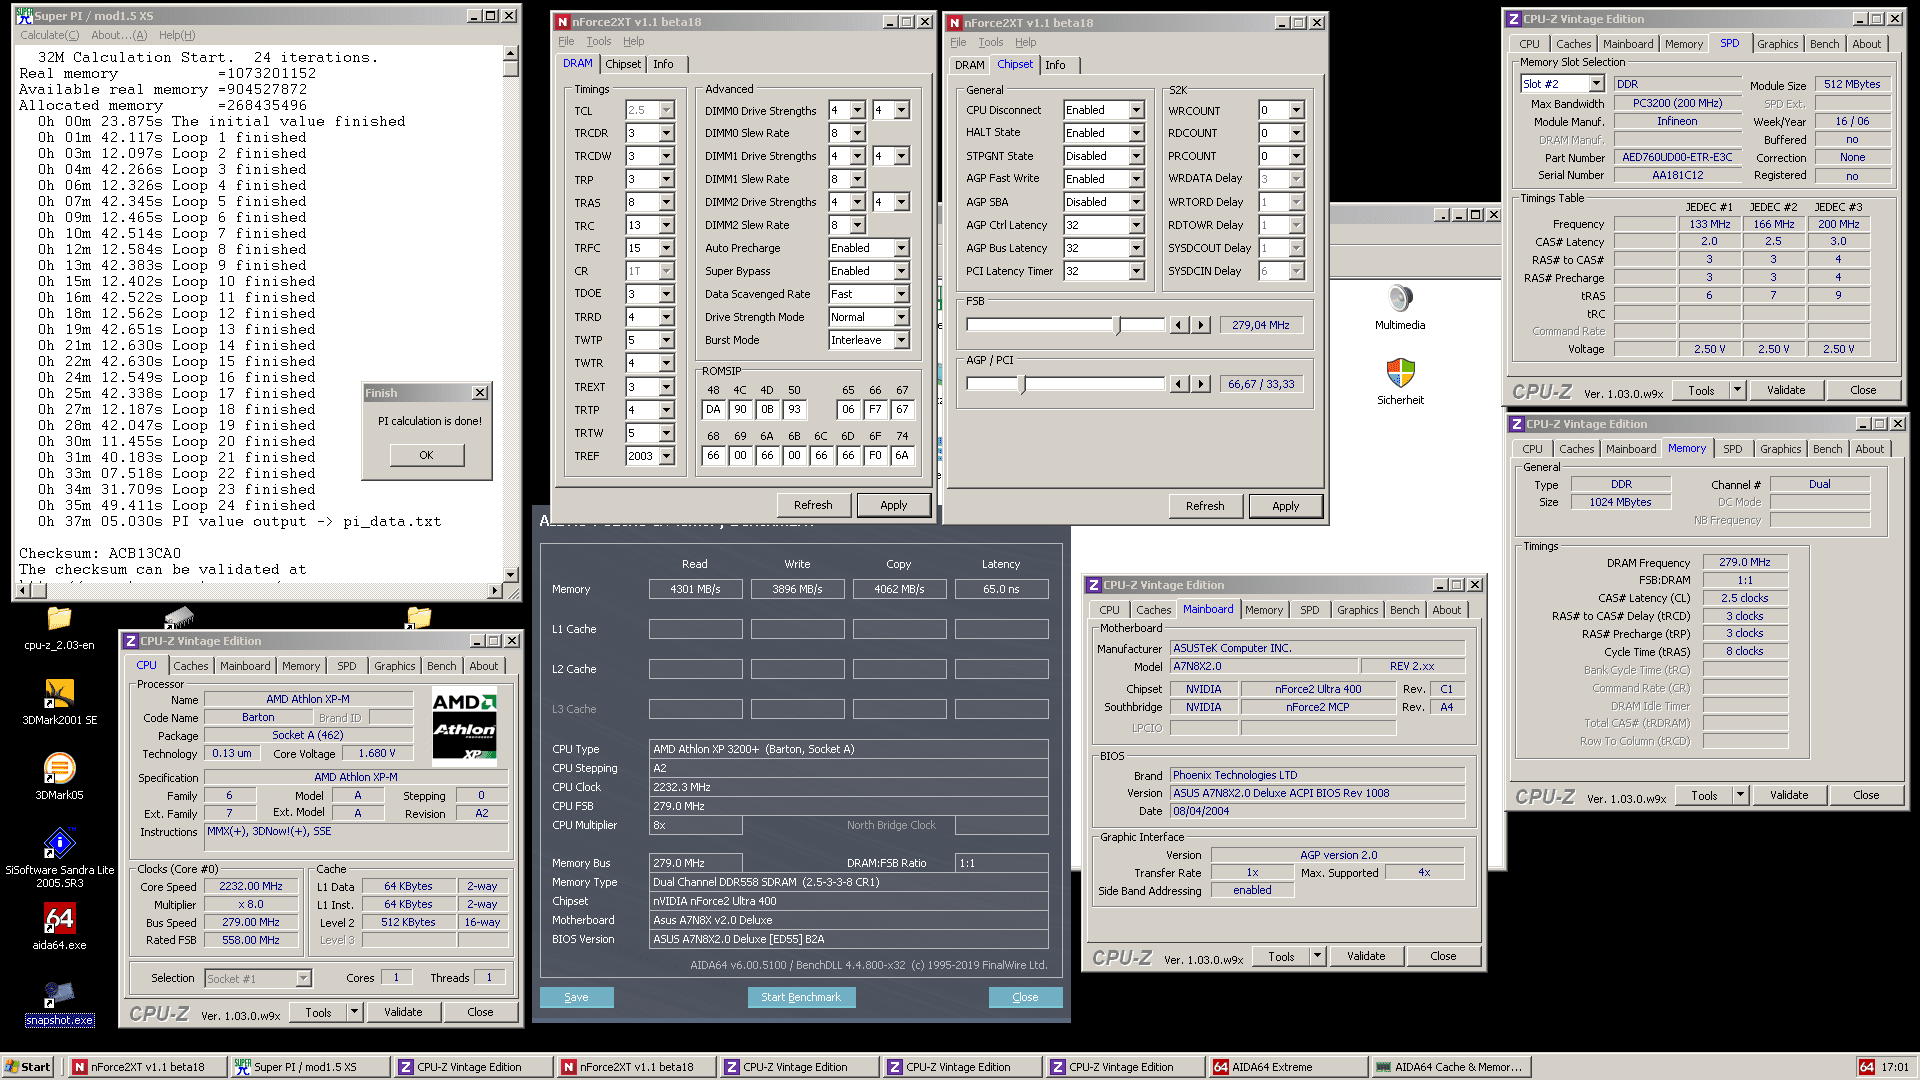The height and width of the screenshot is (1080, 1920).
Task: Switch to Super PI taskbar entry
Action: pyautogui.click(x=309, y=1067)
